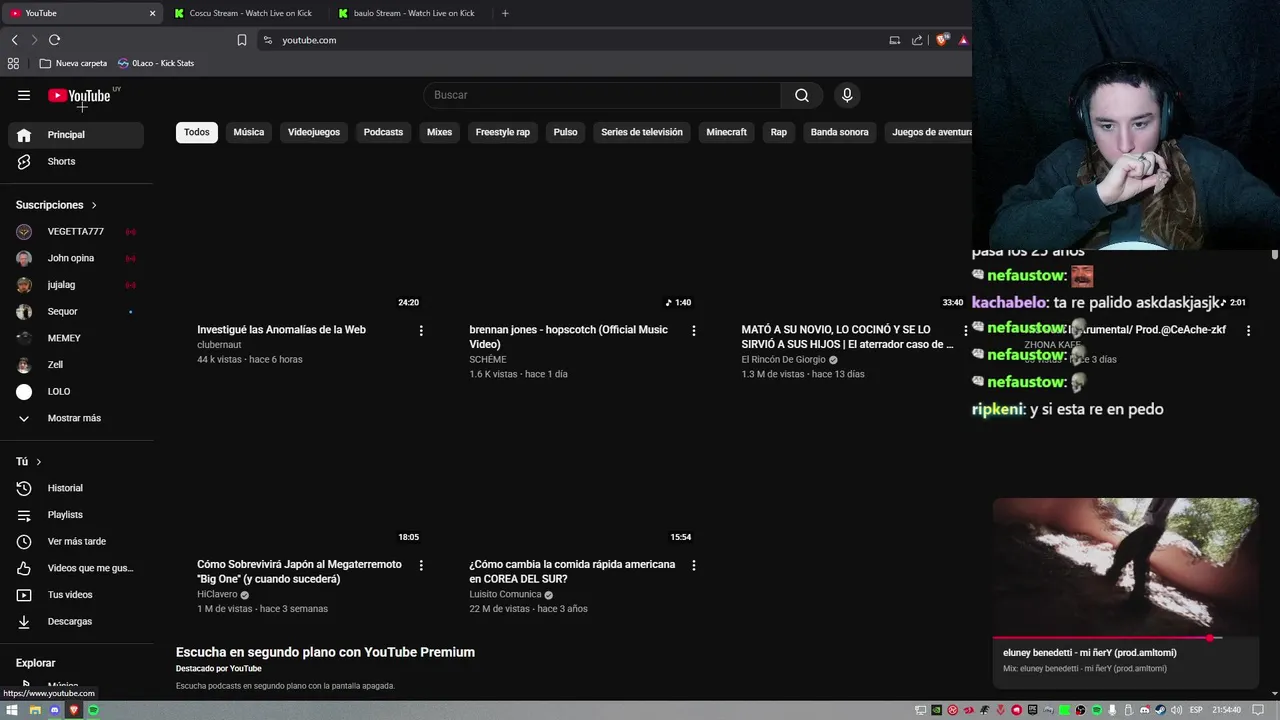Image resolution: width=1280 pixels, height=720 pixels.
Task: Open the YouTube hamburger guide menu
Action: (x=24, y=95)
